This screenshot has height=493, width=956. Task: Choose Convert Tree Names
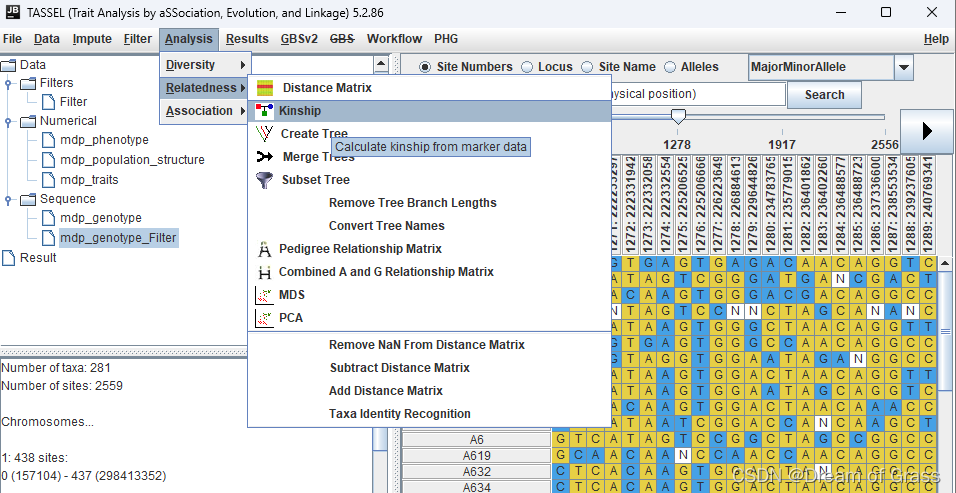[x=429, y=226]
